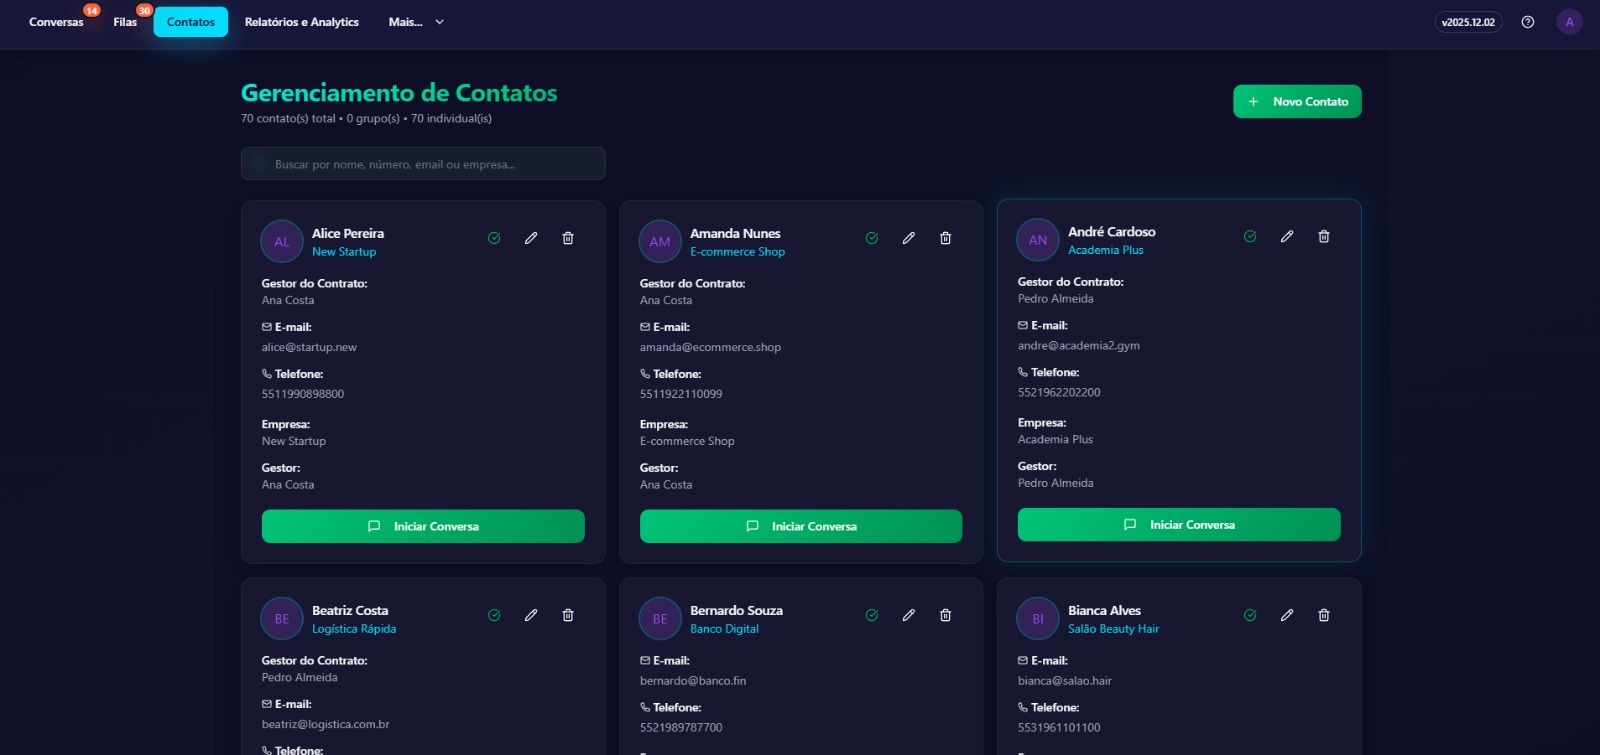Click green check icon on Alice Pereira card
The width and height of the screenshot is (1600, 755).
[494, 238]
